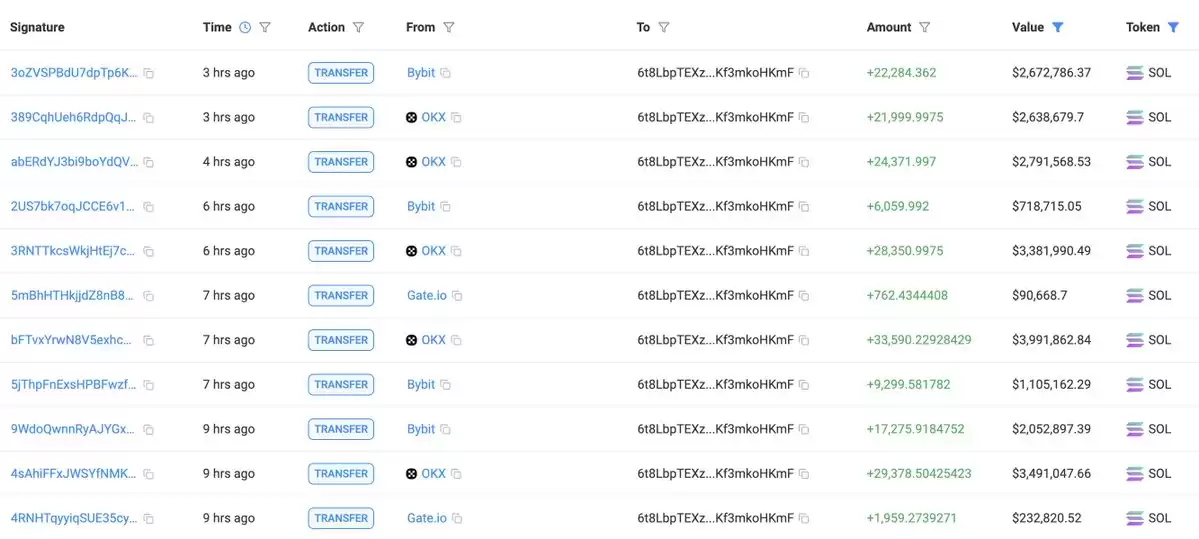The image size is (1199, 539).
Task: Open the OKX sender link in second row
Action: [x=434, y=118]
